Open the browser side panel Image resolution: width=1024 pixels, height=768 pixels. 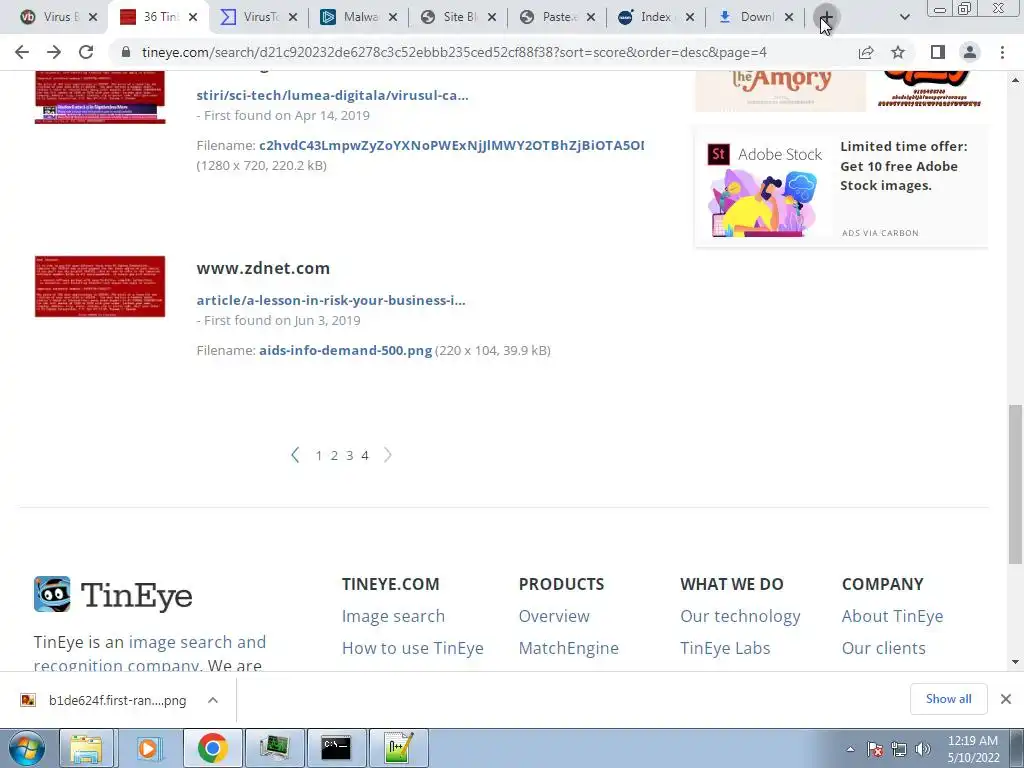938,52
